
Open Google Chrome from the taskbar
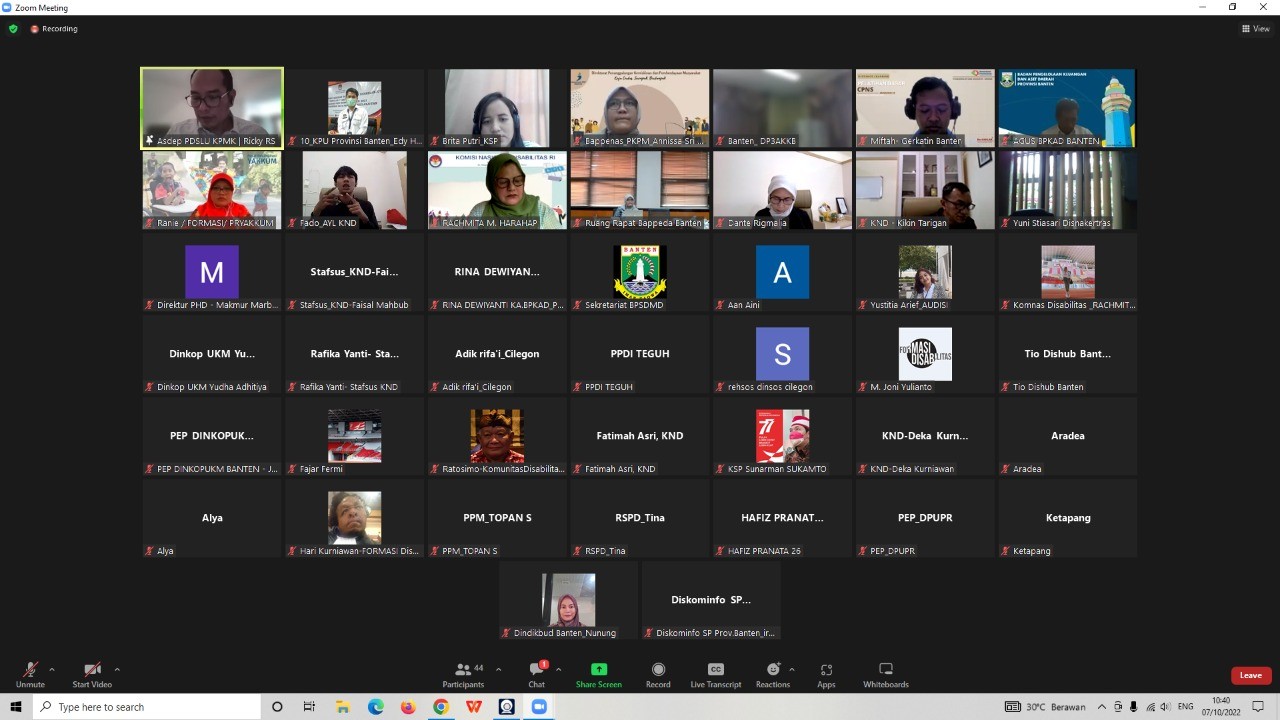(441, 707)
